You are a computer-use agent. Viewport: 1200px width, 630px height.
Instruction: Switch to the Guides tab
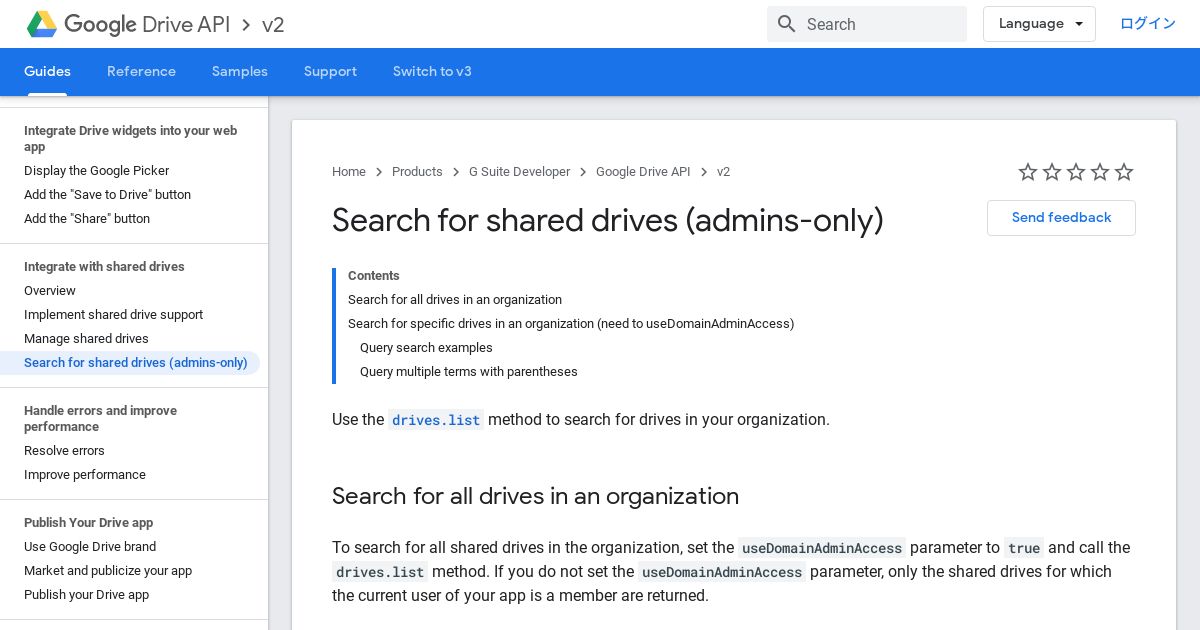point(47,72)
